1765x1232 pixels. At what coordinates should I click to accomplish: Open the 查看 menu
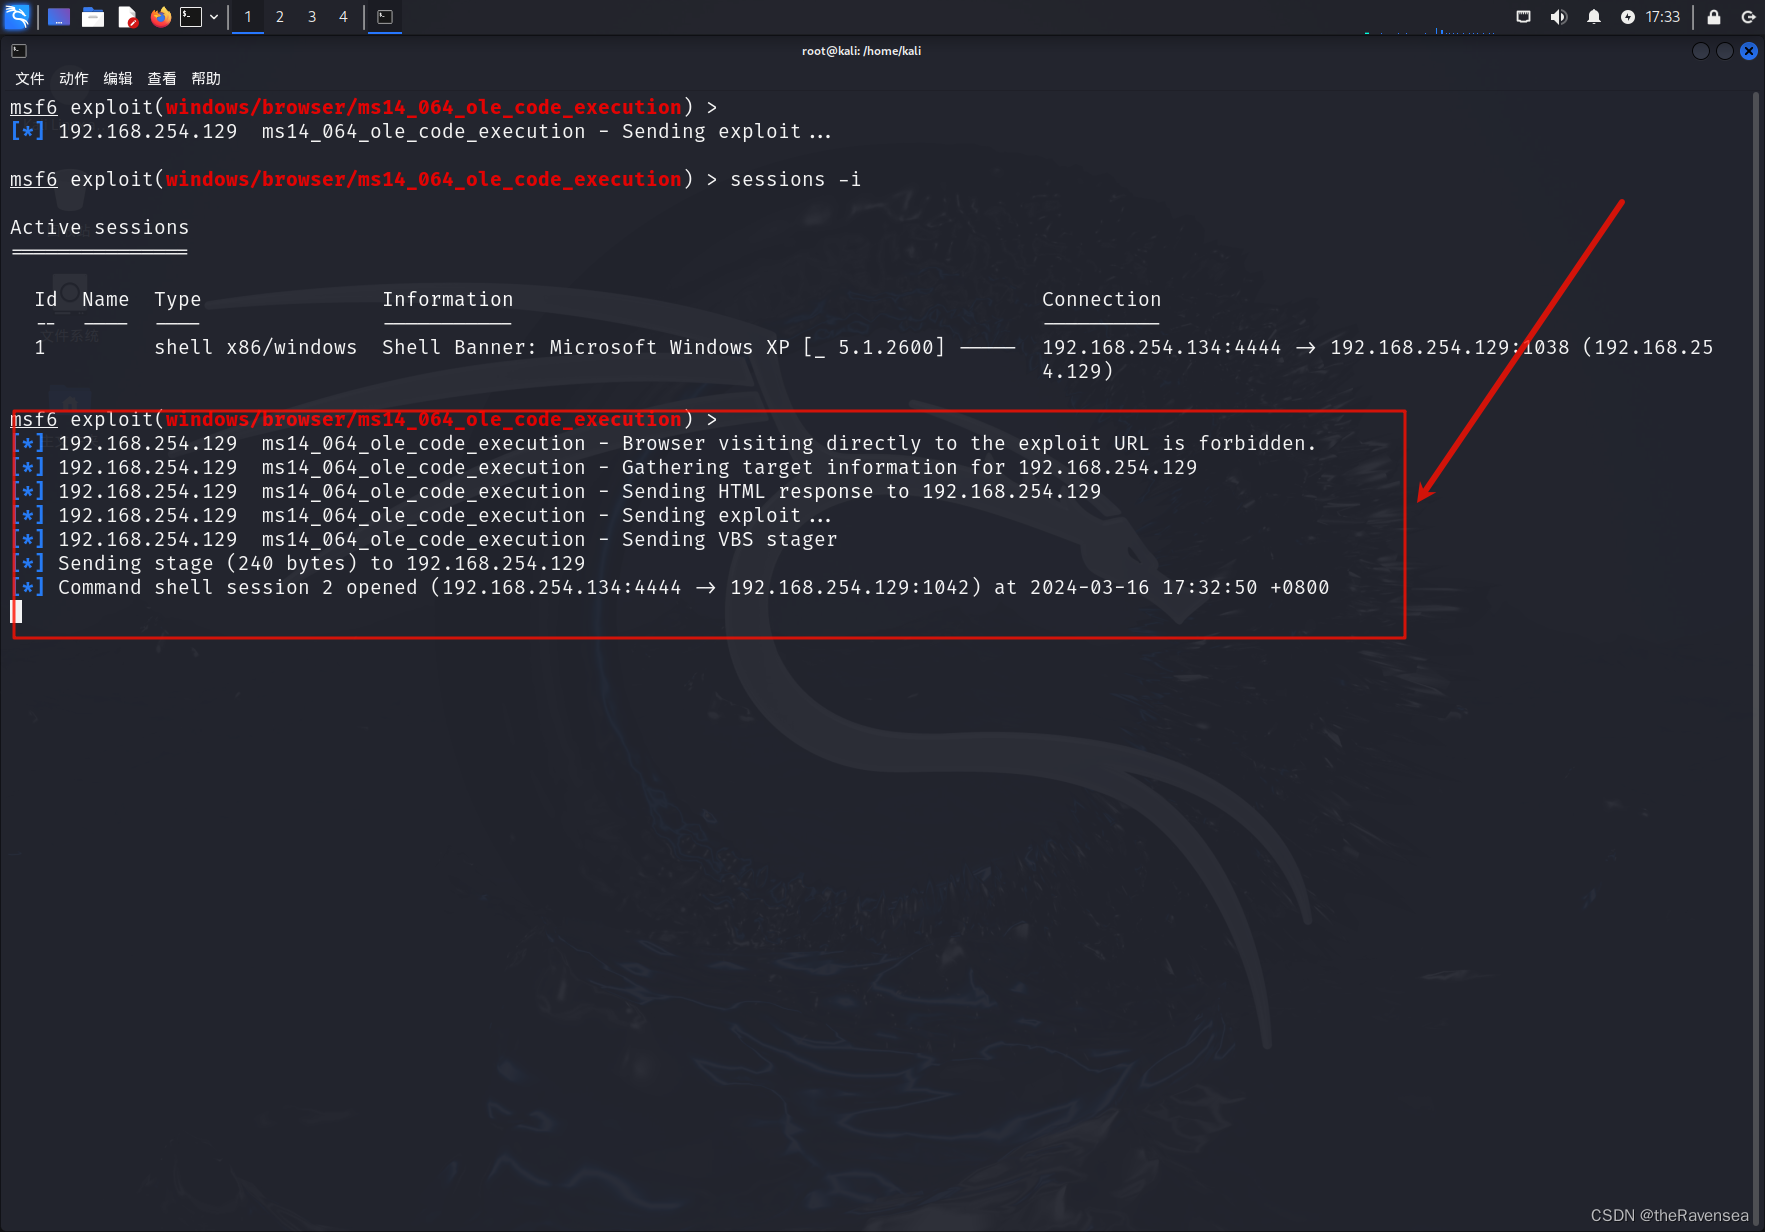click(162, 78)
